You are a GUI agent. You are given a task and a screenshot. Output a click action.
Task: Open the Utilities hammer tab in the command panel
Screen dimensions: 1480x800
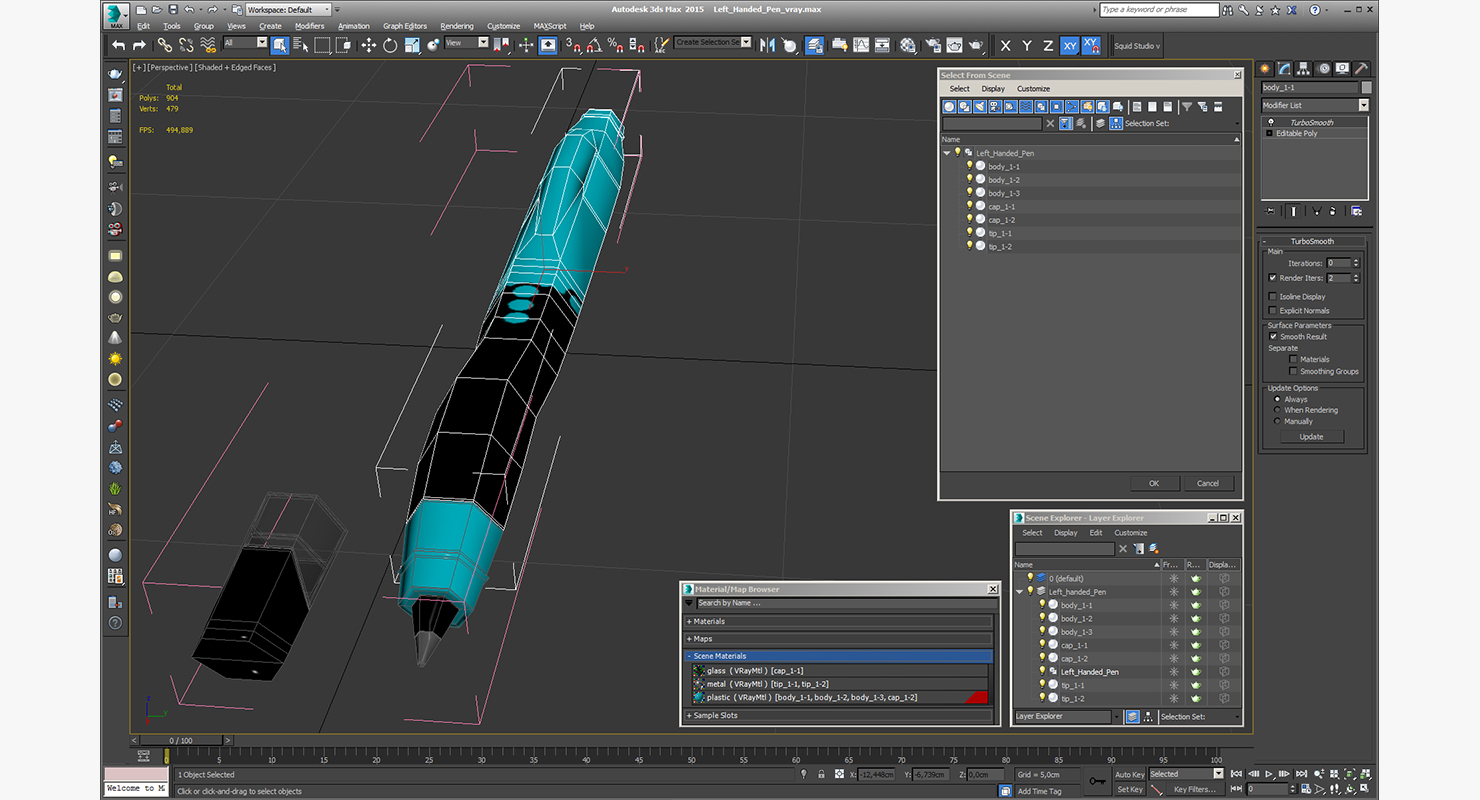tap(1361, 69)
